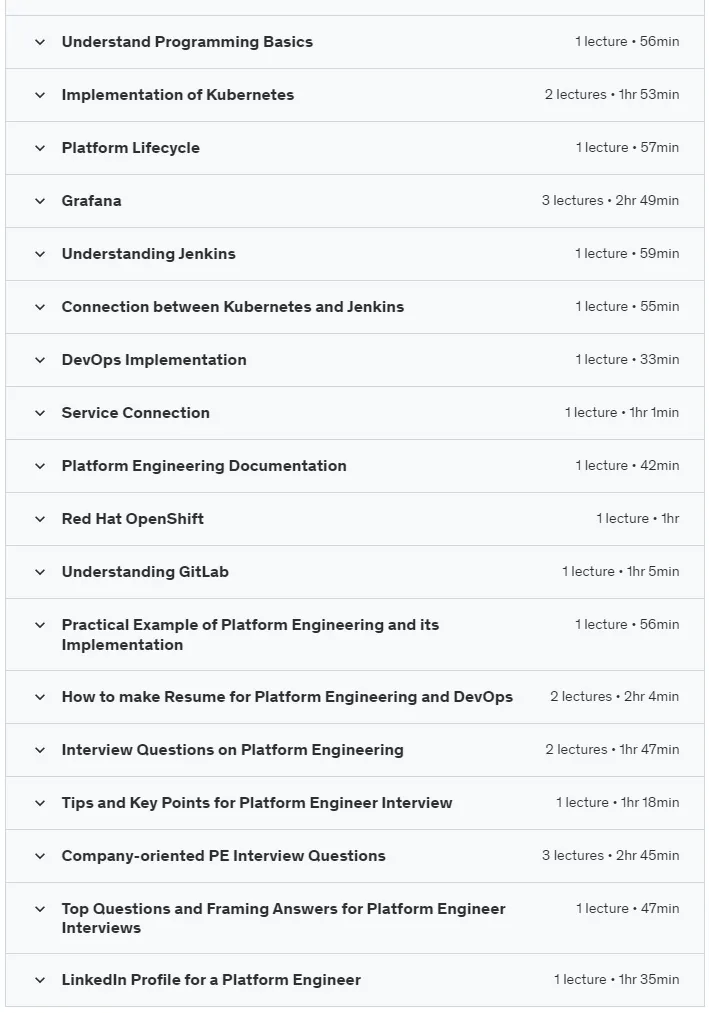Click chevron for LinkedIn Profile for a Platform Engineer
The width and height of the screenshot is (709, 1013).
pos(40,980)
